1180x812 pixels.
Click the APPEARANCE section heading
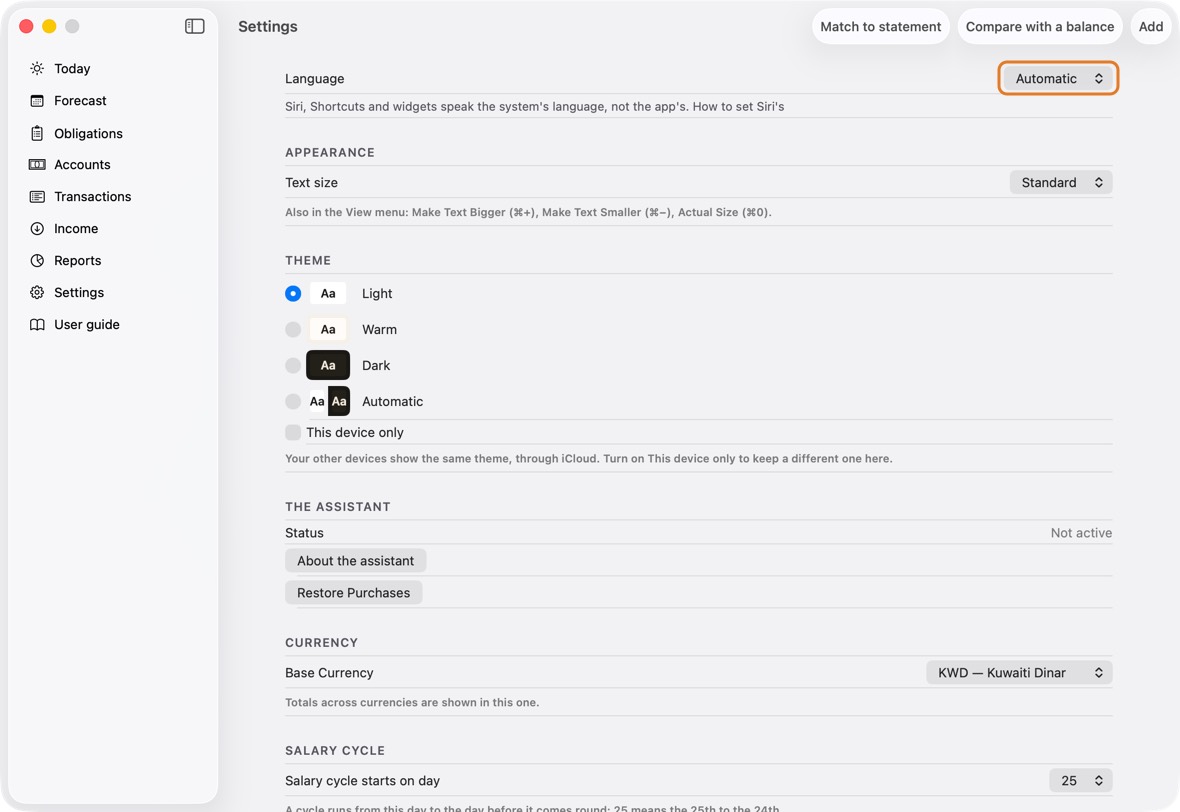(x=330, y=153)
